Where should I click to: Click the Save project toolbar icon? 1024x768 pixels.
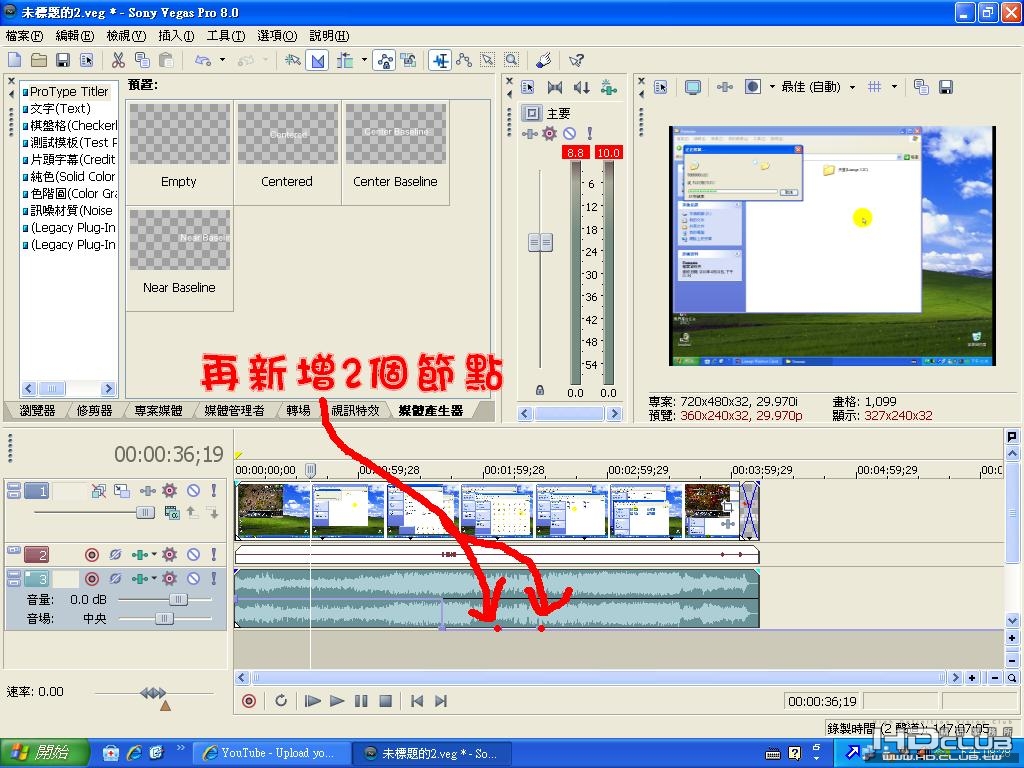[63, 61]
